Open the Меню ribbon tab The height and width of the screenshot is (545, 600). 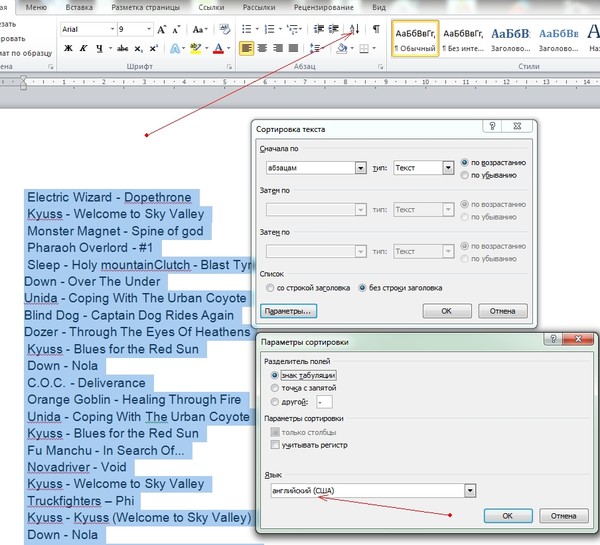click(x=36, y=7)
